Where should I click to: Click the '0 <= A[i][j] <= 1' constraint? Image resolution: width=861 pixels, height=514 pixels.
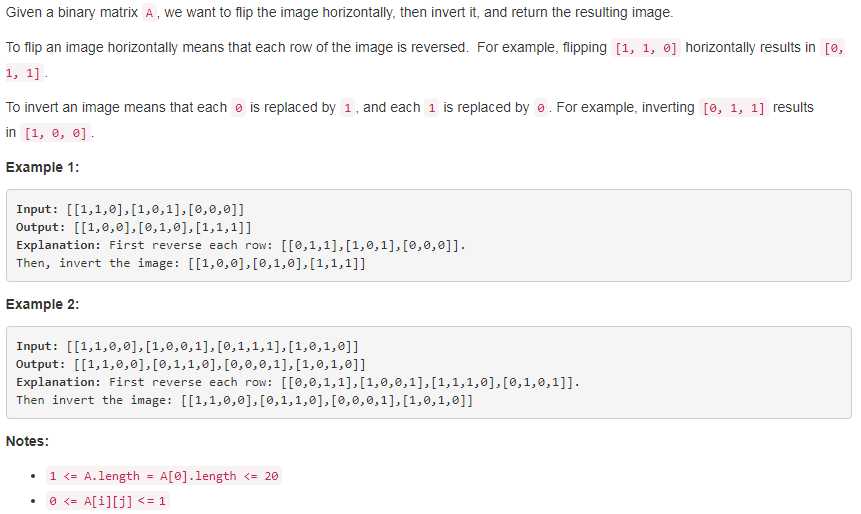click(107, 501)
